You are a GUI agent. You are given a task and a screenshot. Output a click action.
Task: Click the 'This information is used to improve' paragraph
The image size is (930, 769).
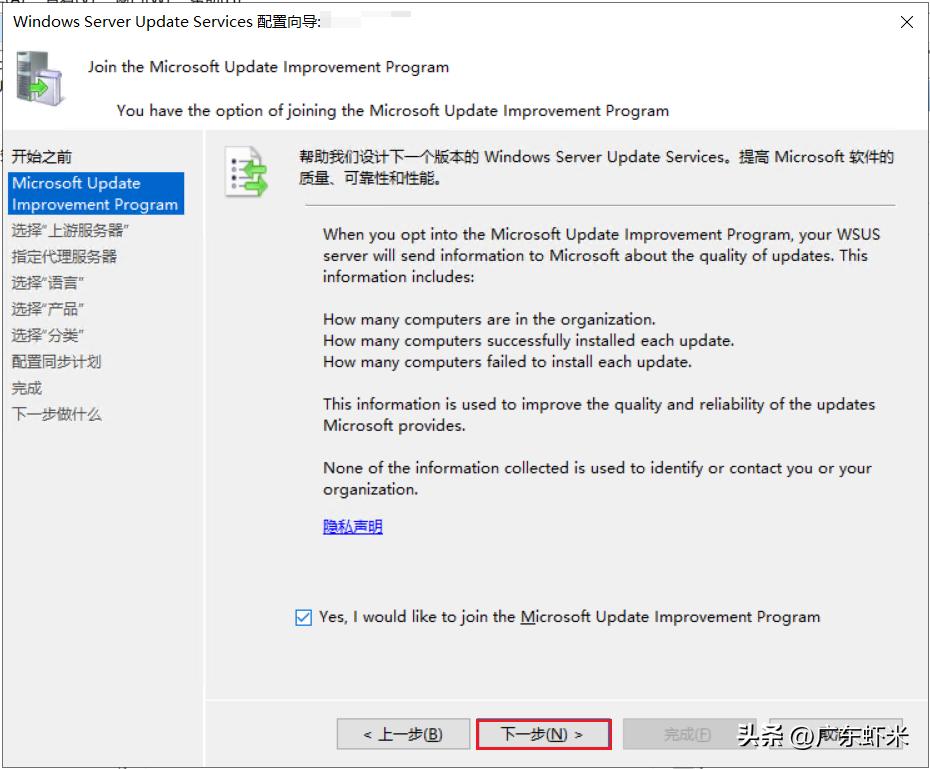click(599, 414)
